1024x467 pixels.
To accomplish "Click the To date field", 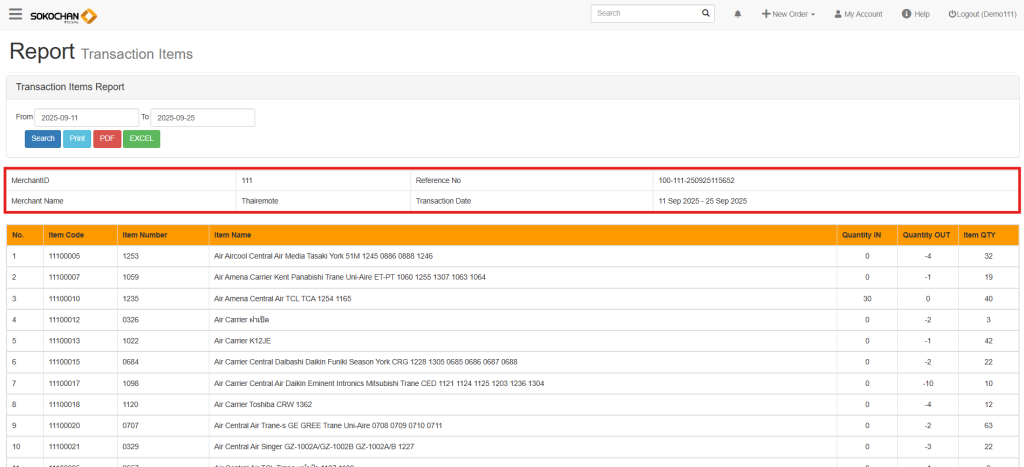I will (x=202, y=118).
